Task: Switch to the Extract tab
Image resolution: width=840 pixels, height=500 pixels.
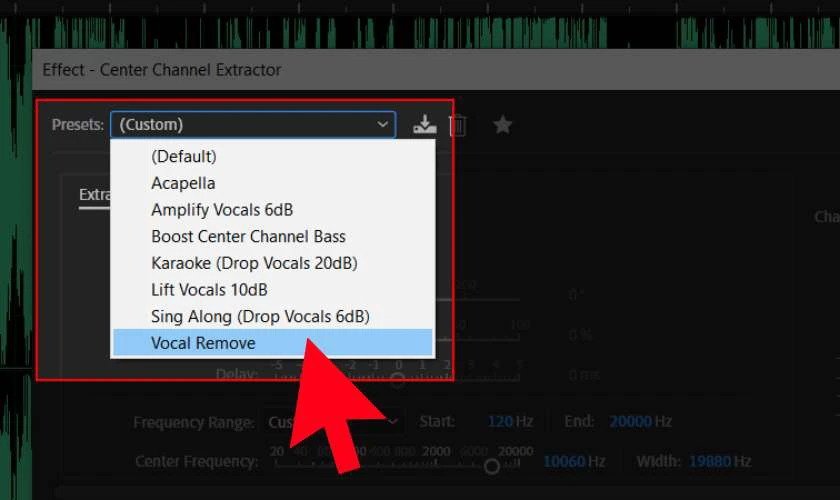Action: pyautogui.click(x=94, y=194)
